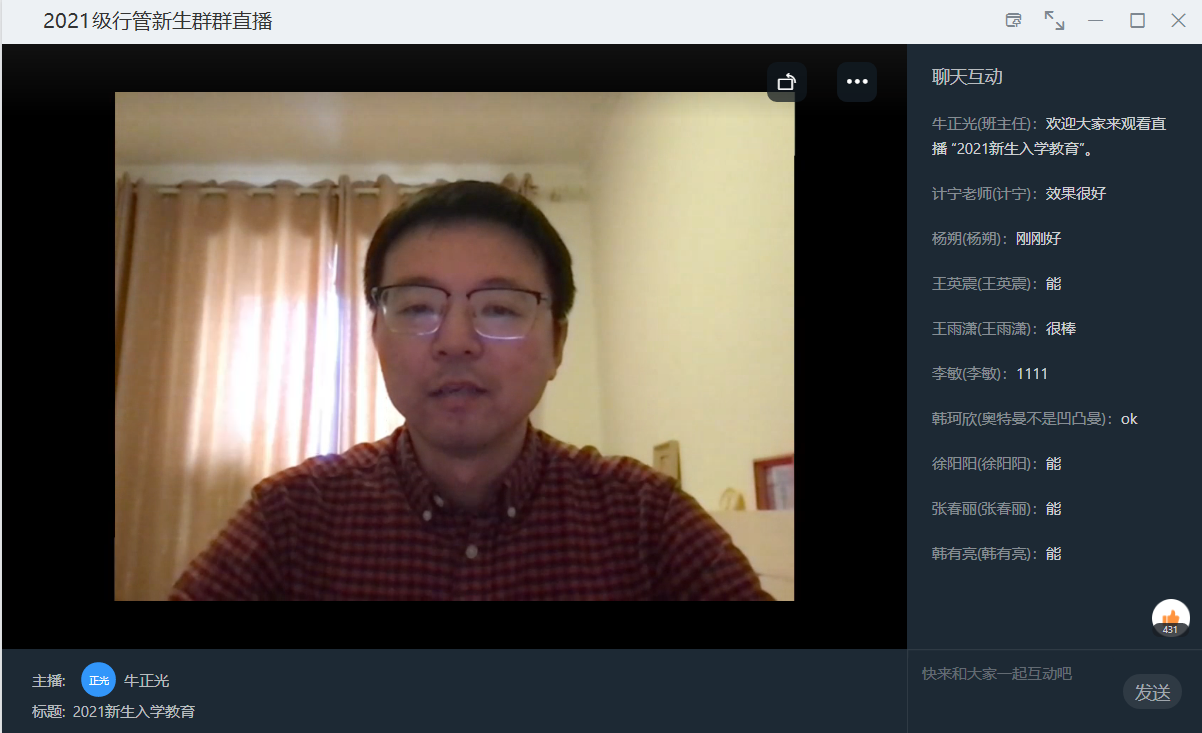1202x733 pixels.
Task: Click 李敏's chat message 1111
Action: pyautogui.click(x=1032, y=374)
